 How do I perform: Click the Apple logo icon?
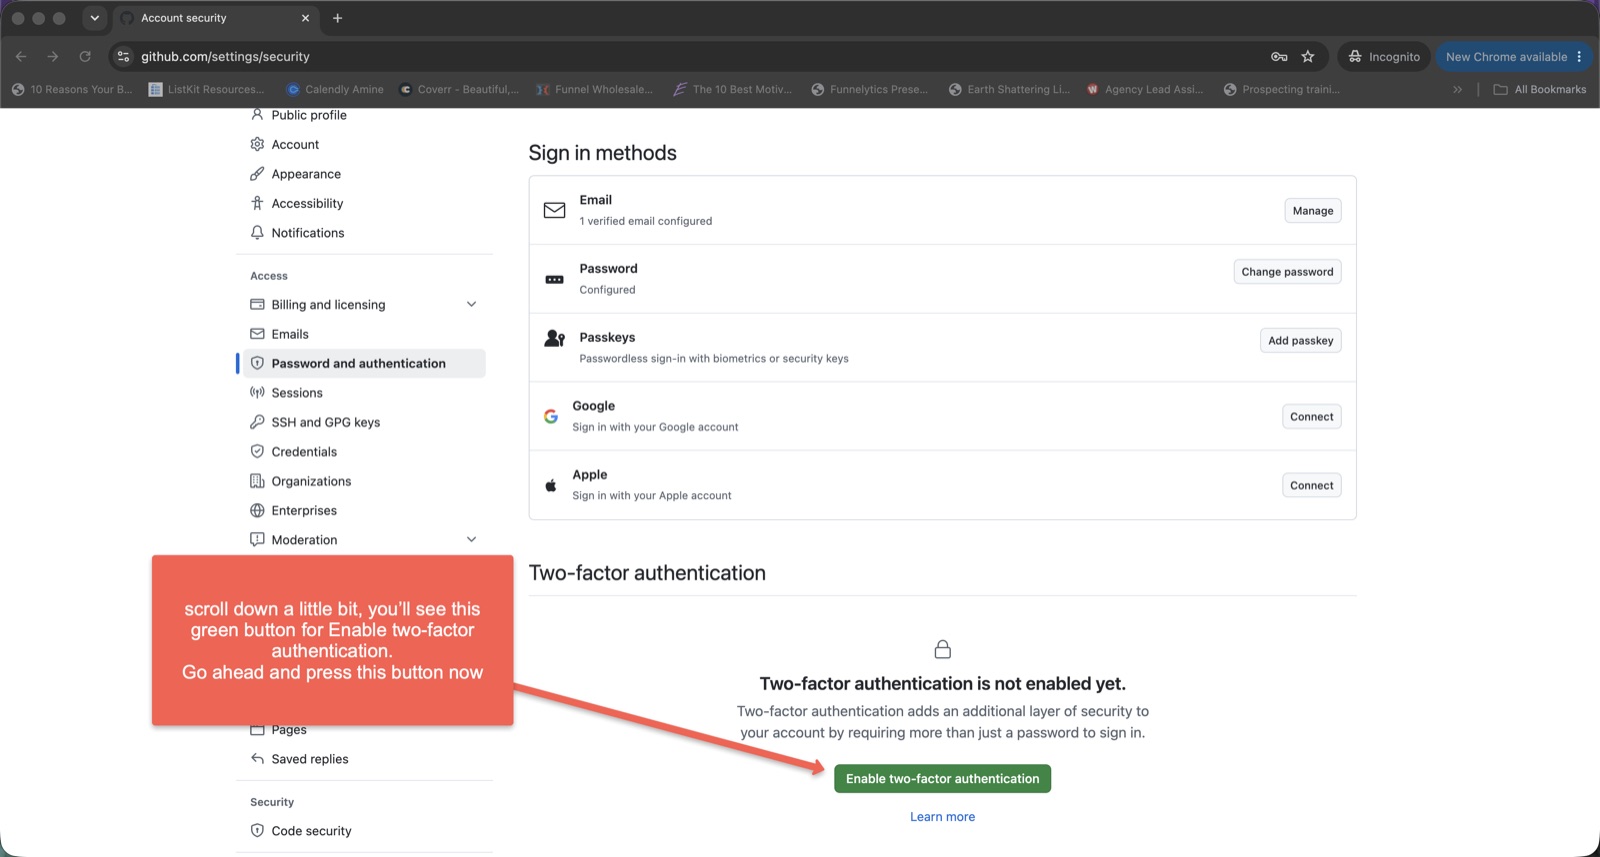[x=551, y=485]
